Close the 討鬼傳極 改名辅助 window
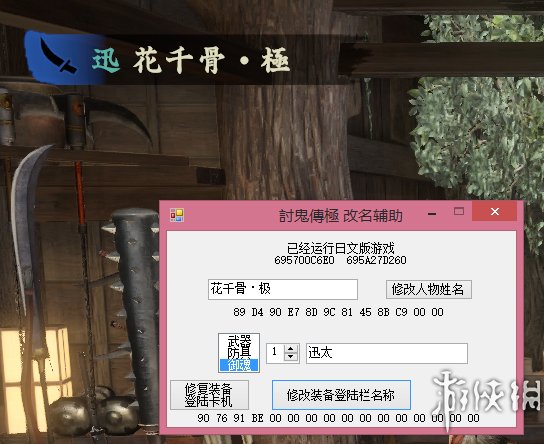This screenshot has height=444, width=544. point(495,211)
